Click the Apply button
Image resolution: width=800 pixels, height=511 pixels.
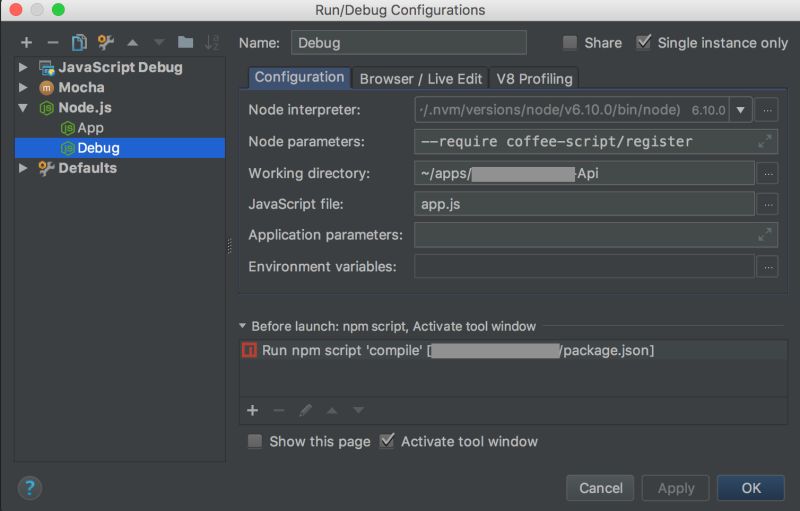[x=676, y=488]
